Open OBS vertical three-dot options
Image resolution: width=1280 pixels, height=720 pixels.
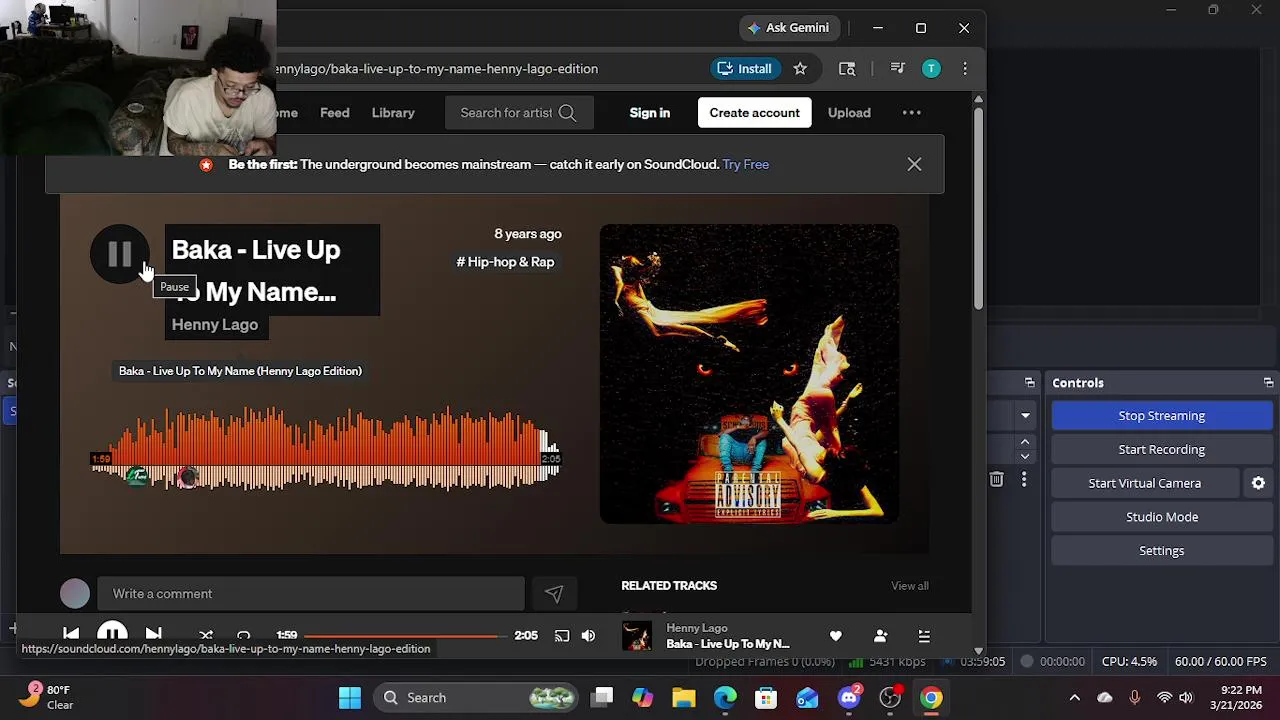click(x=1024, y=480)
